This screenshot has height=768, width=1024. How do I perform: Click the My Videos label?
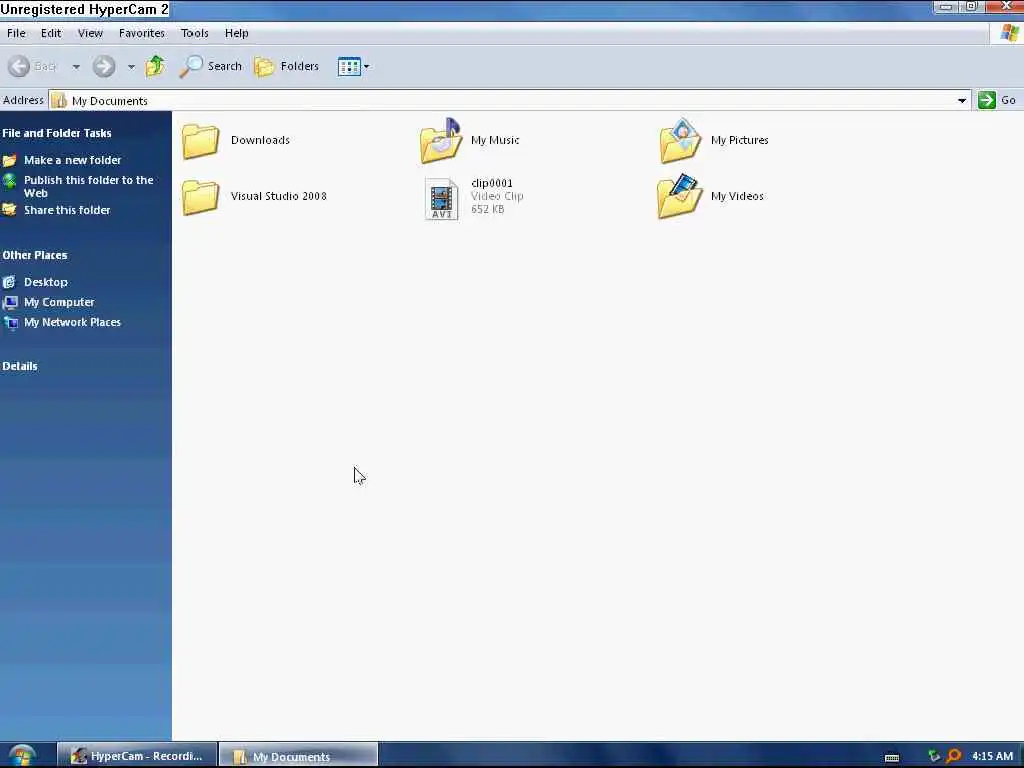[737, 196]
